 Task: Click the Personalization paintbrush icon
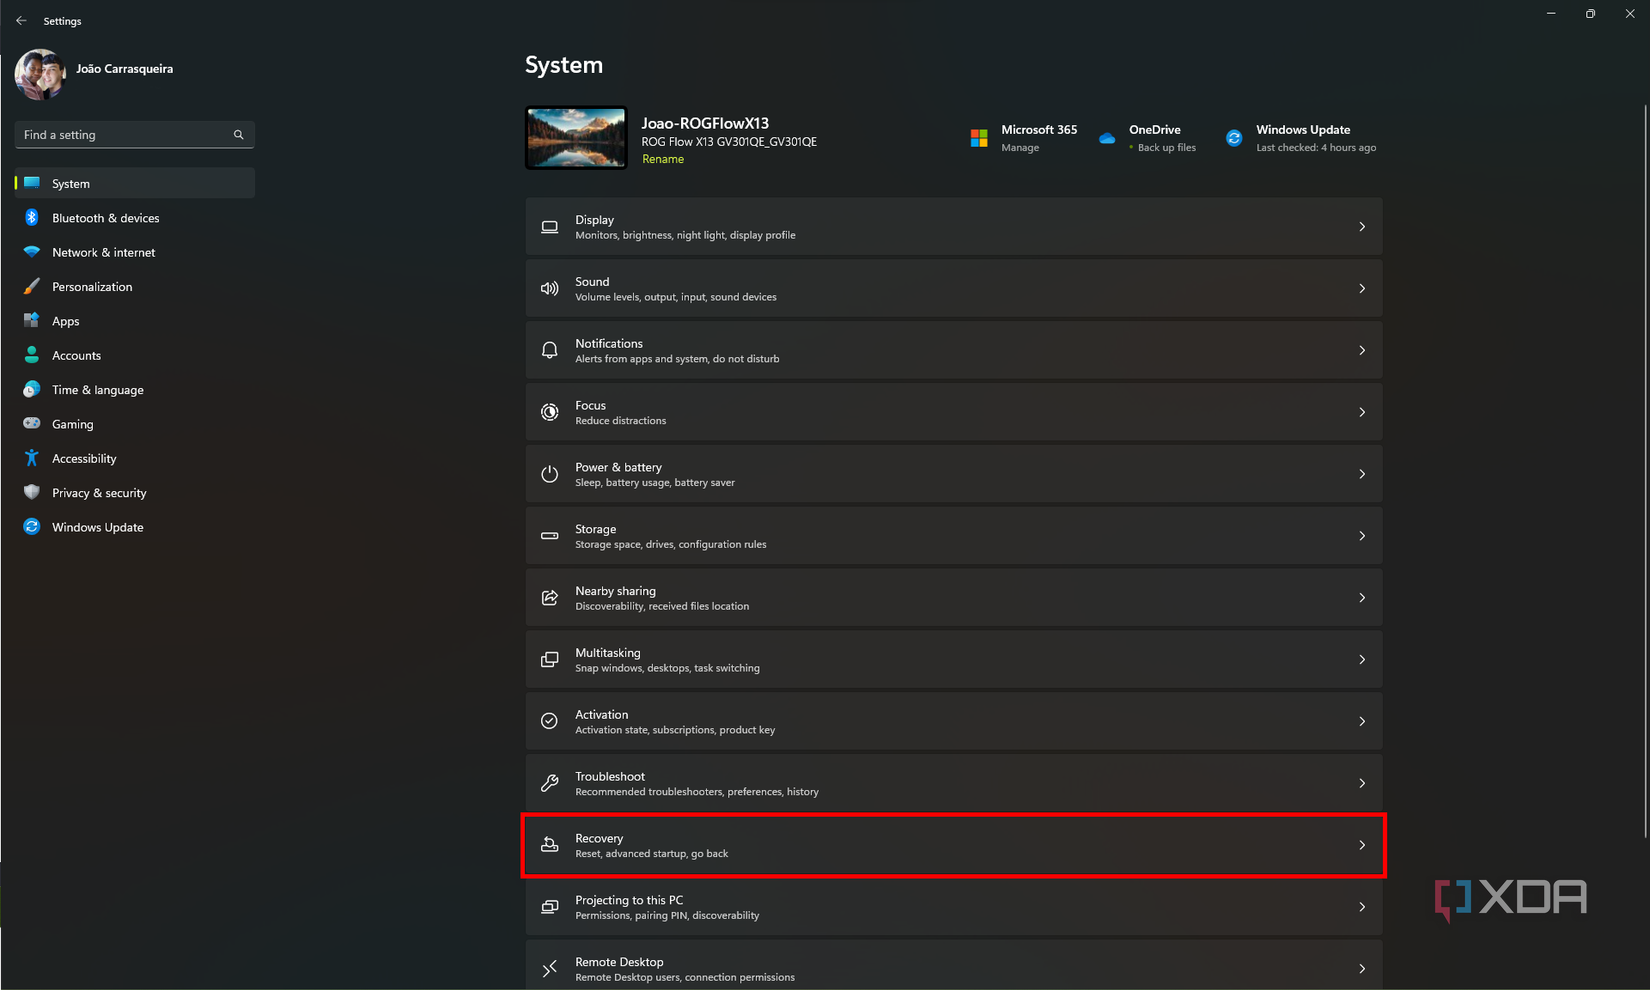[x=32, y=287]
